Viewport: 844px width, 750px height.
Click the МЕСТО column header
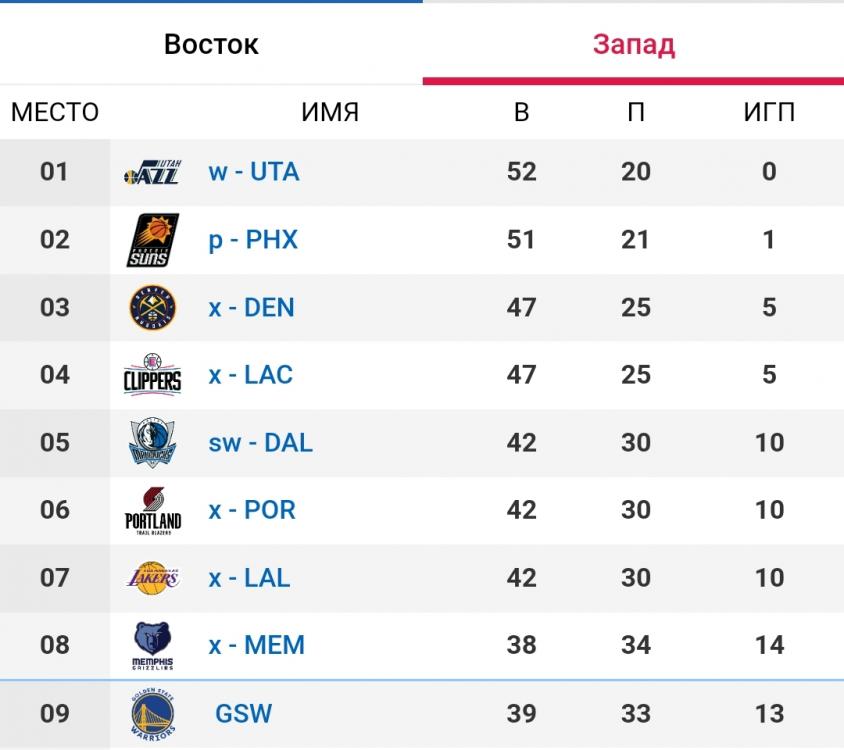click(x=55, y=112)
